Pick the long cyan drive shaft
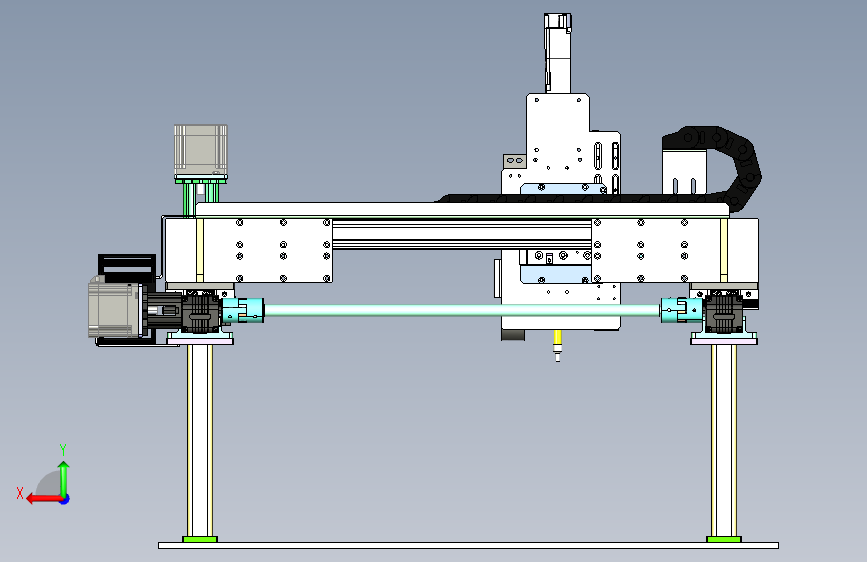Viewport: 867px width, 562px height. click(462, 310)
